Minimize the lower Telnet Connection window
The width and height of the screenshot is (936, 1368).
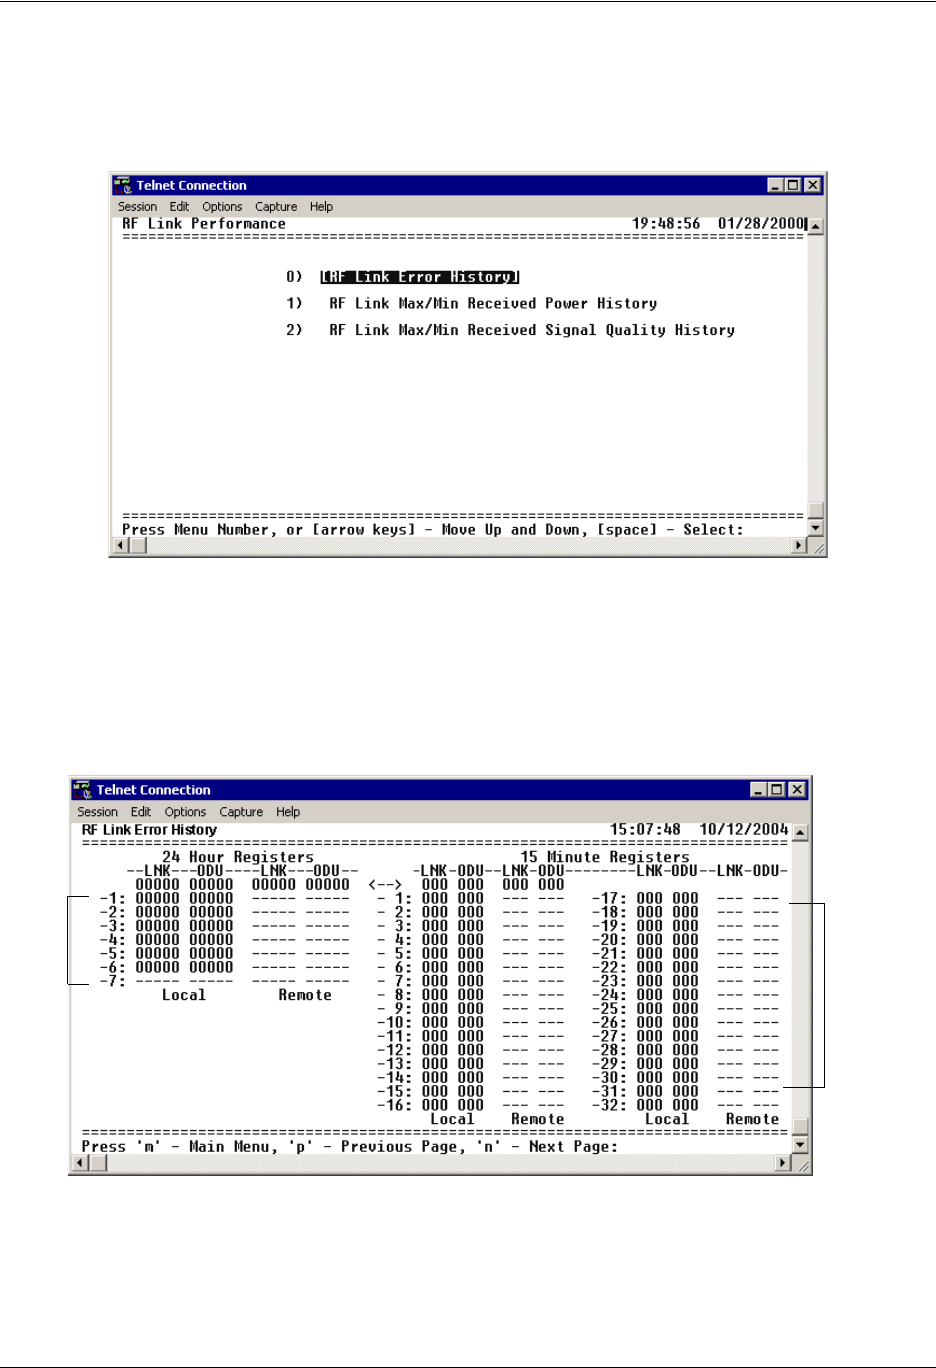[759, 790]
